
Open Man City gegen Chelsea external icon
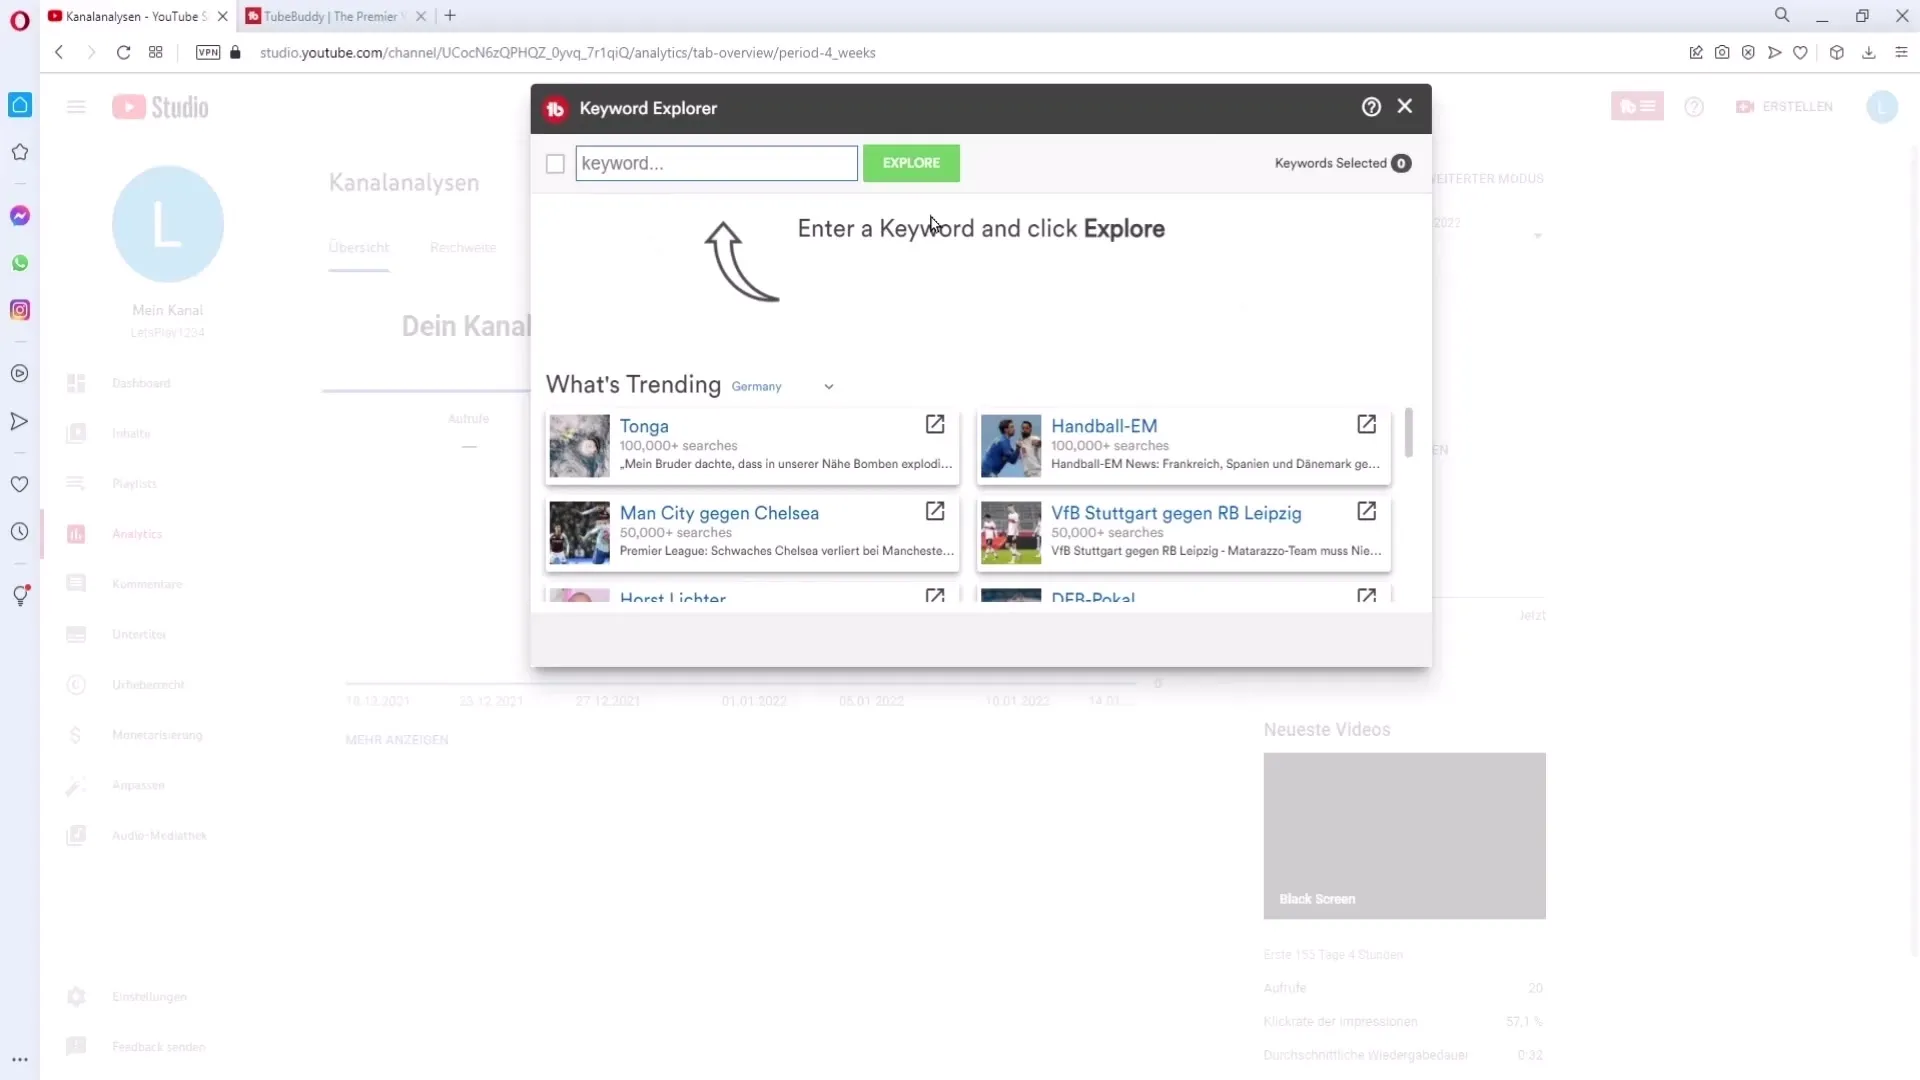click(935, 511)
